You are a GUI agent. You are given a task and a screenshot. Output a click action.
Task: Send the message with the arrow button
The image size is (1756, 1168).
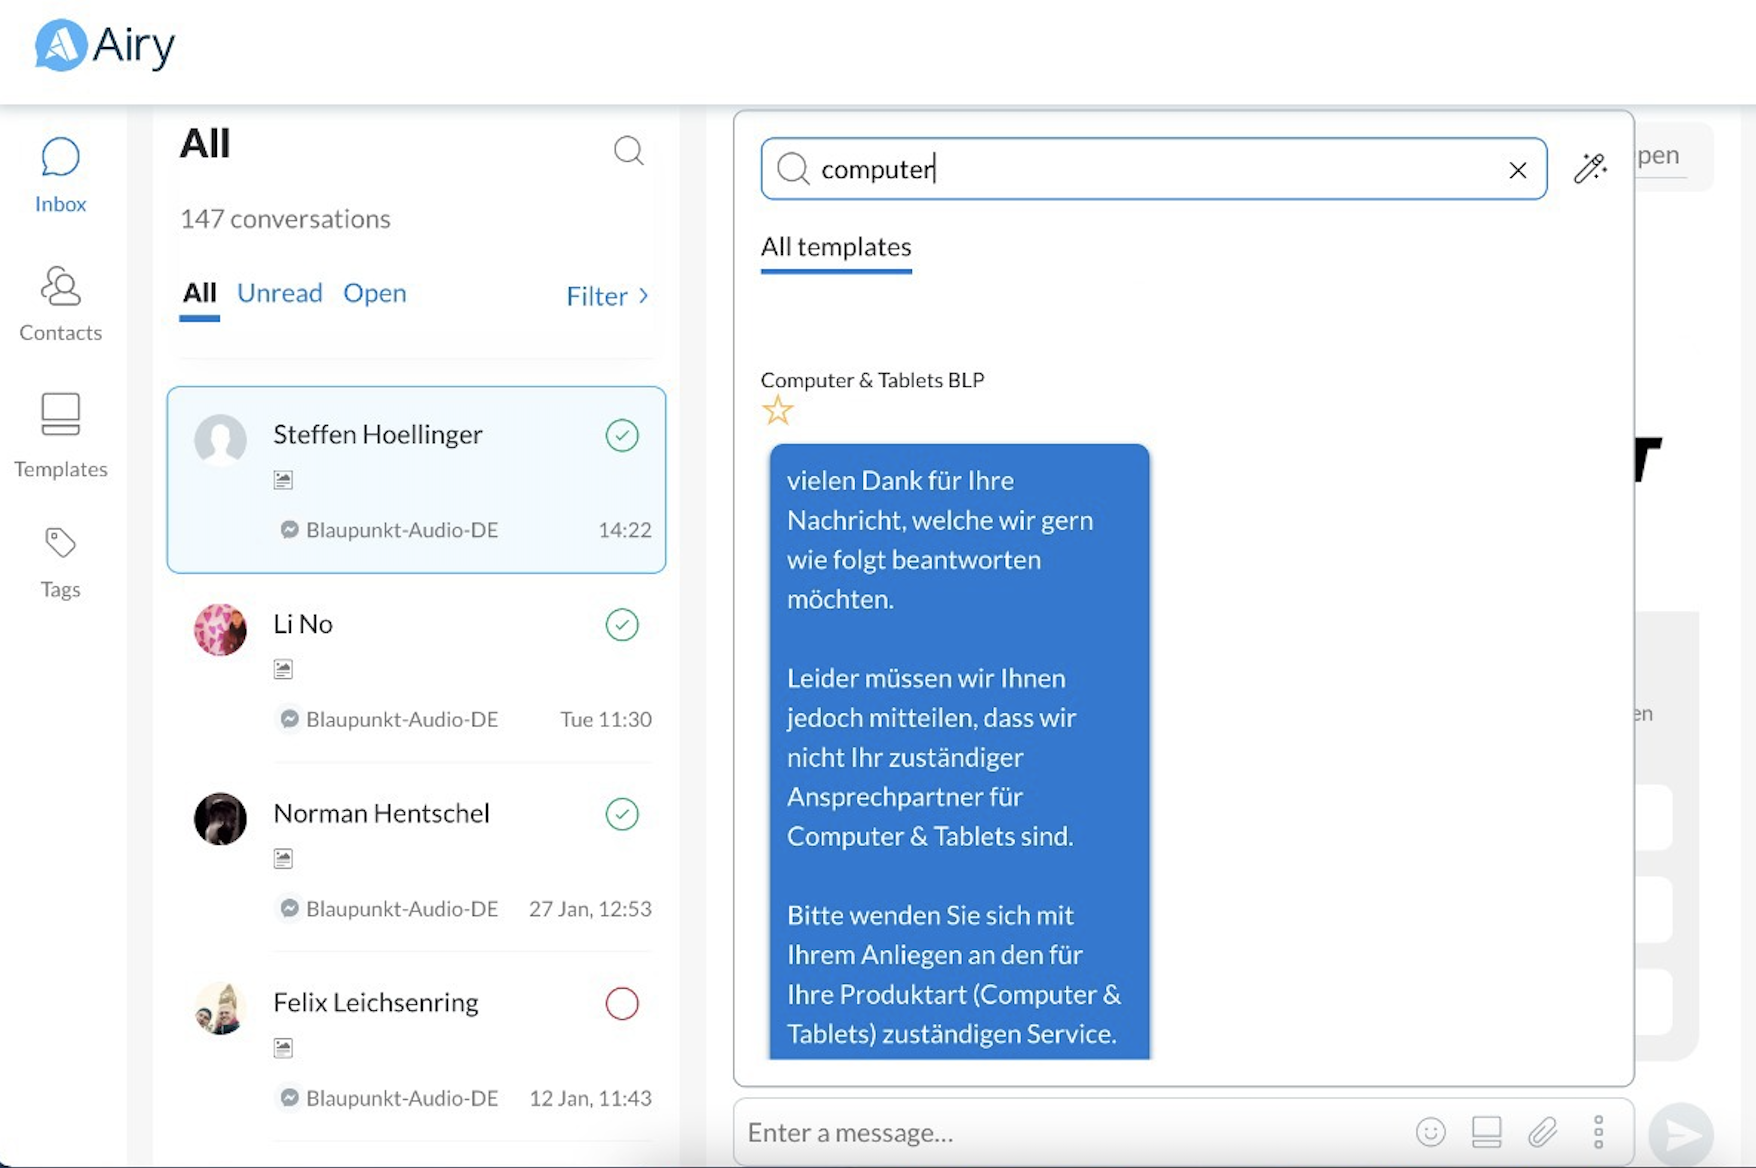click(x=1683, y=1133)
